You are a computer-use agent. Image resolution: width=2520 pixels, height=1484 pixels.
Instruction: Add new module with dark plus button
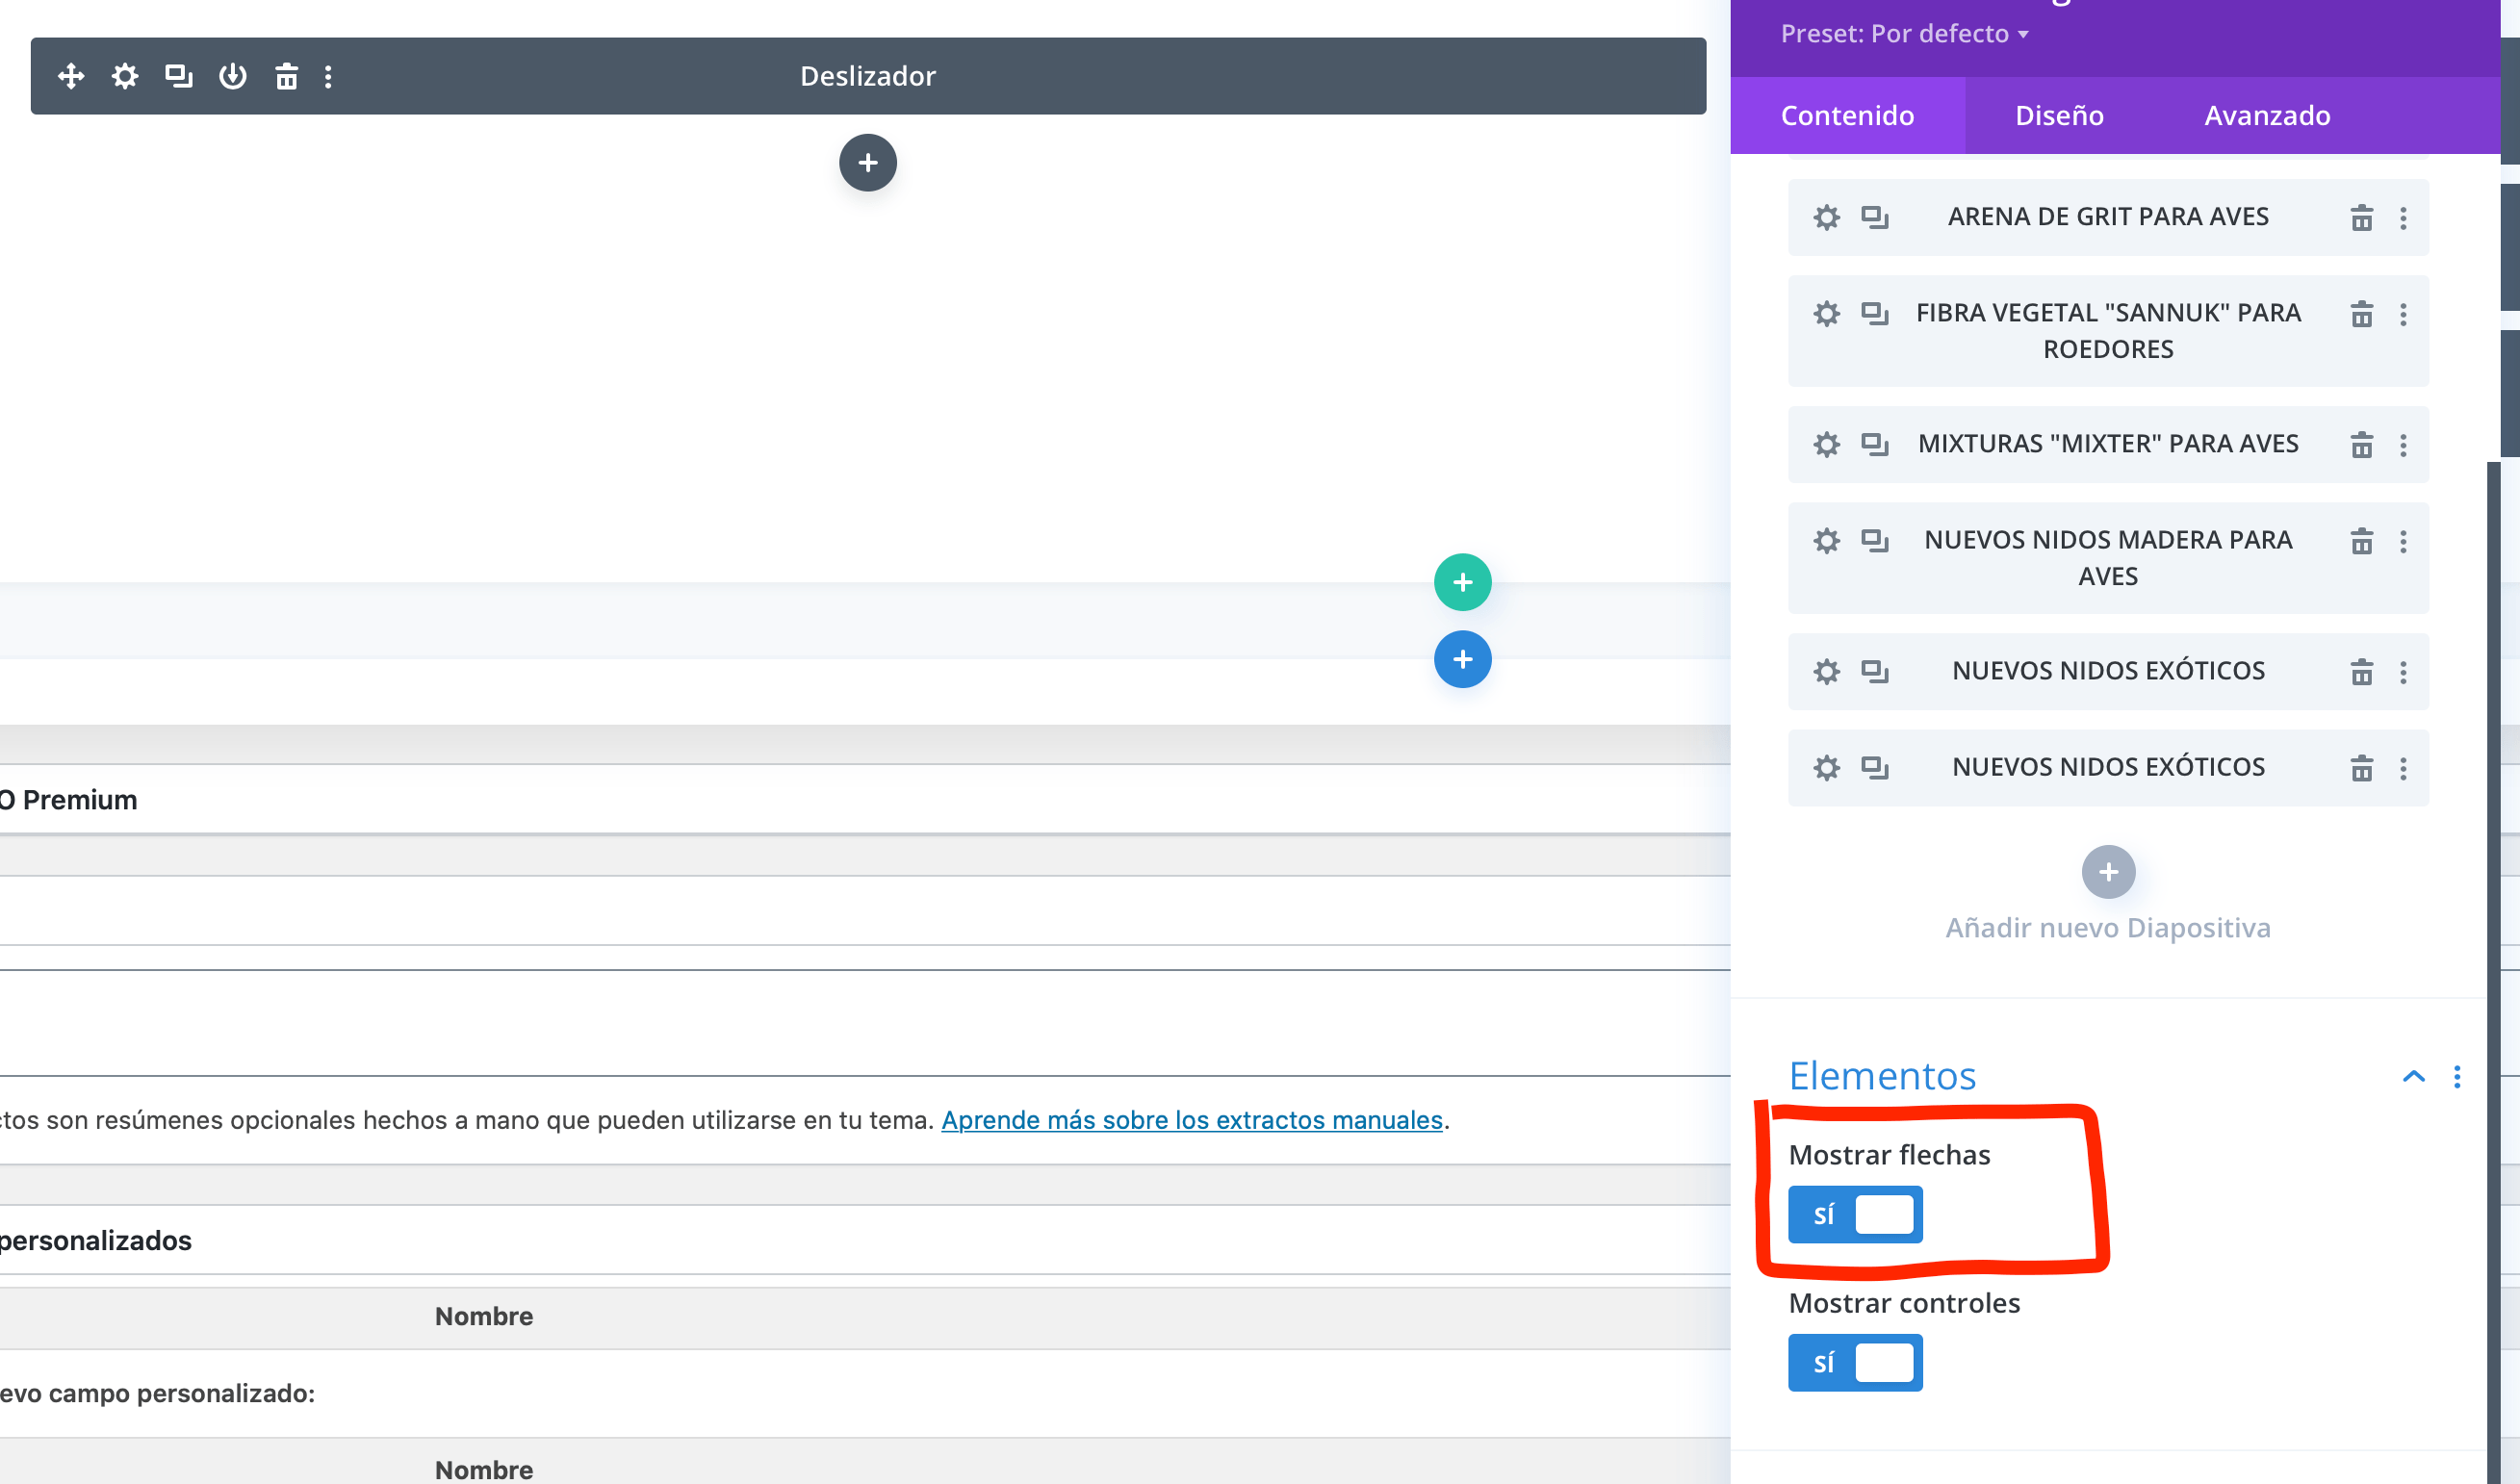point(868,163)
